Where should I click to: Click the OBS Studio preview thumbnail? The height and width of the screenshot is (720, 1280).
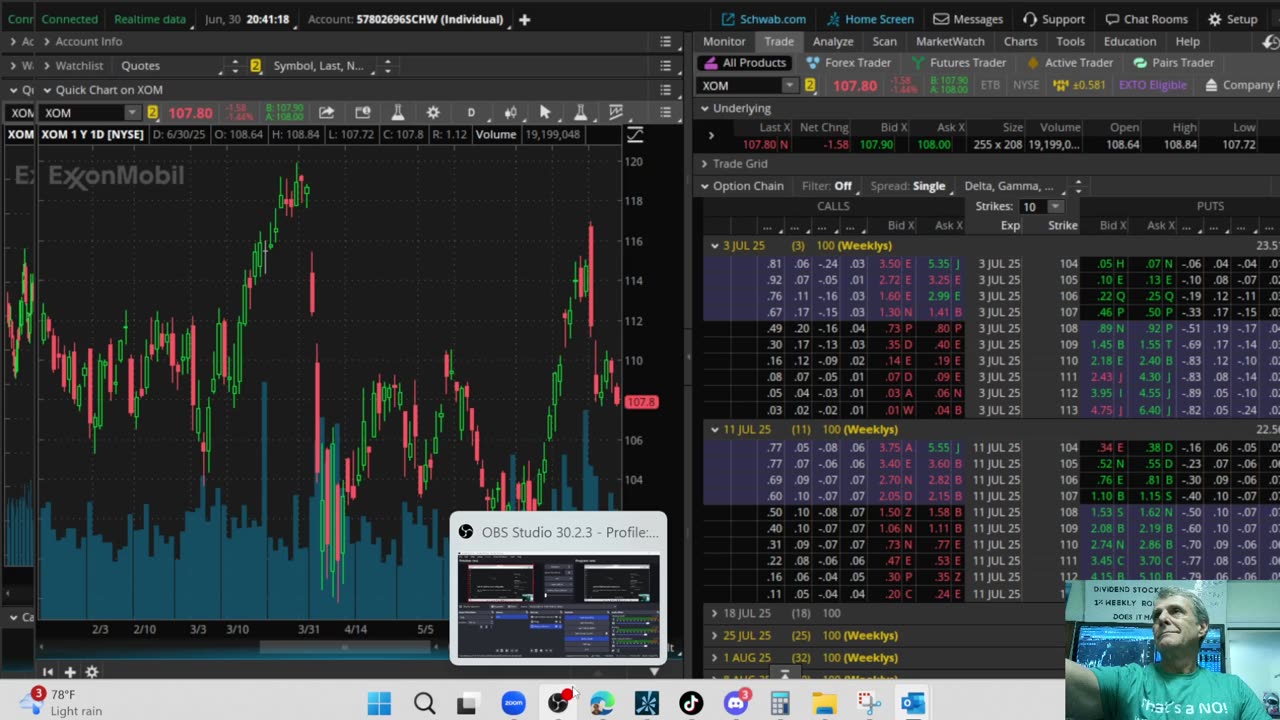point(558,603)
